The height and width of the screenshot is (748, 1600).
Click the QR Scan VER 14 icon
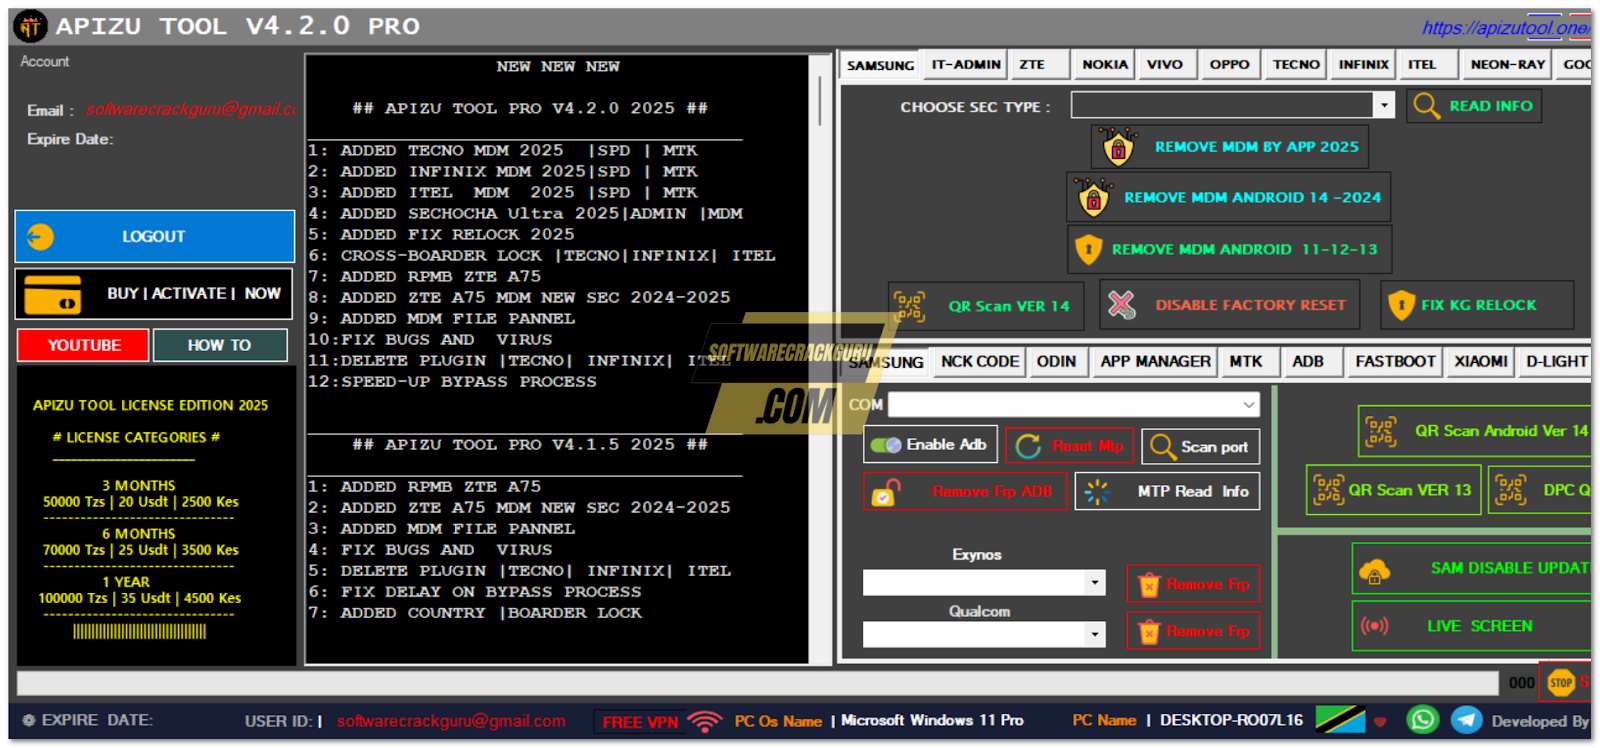point(909,306)
